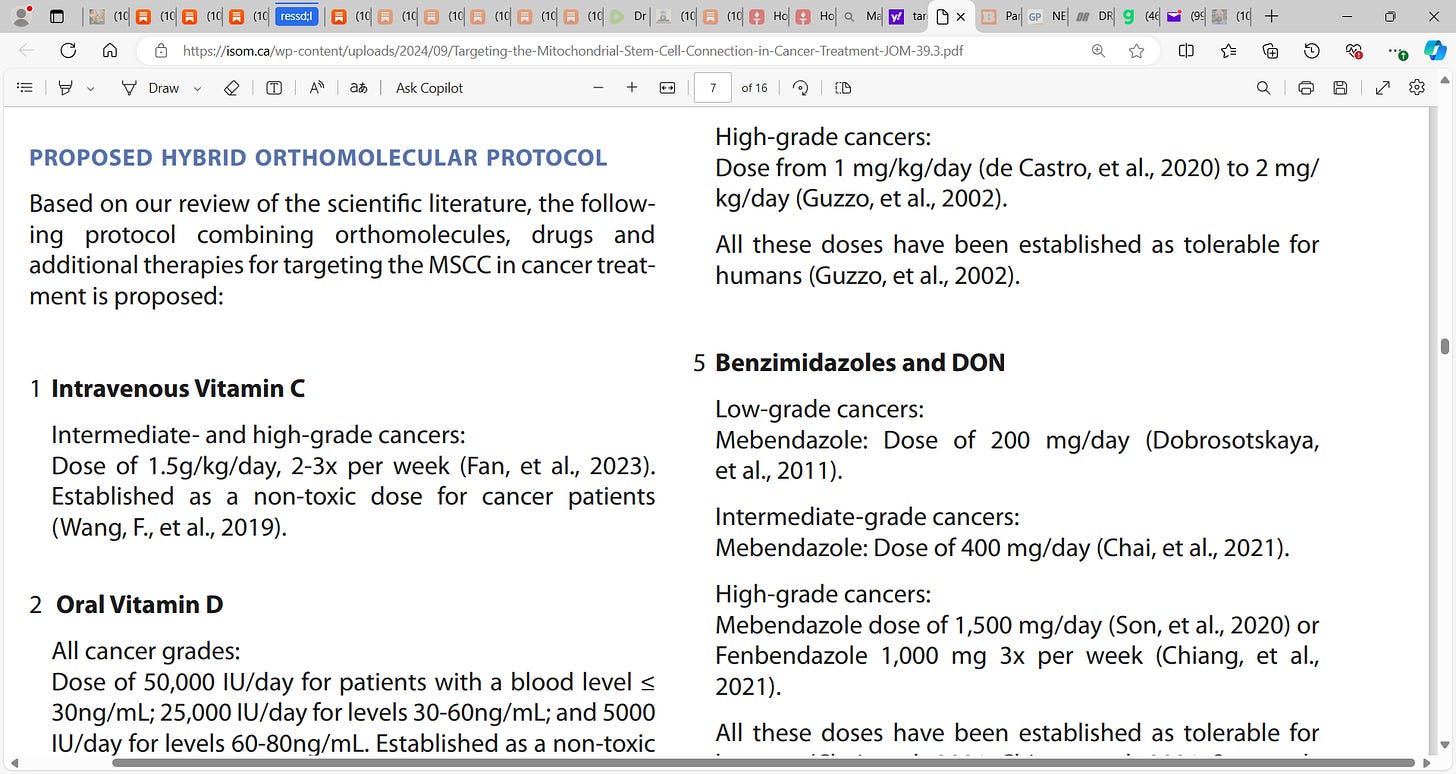The image size is (1456, 774).
Task: Activate the Draw tool
Action: 152,88
